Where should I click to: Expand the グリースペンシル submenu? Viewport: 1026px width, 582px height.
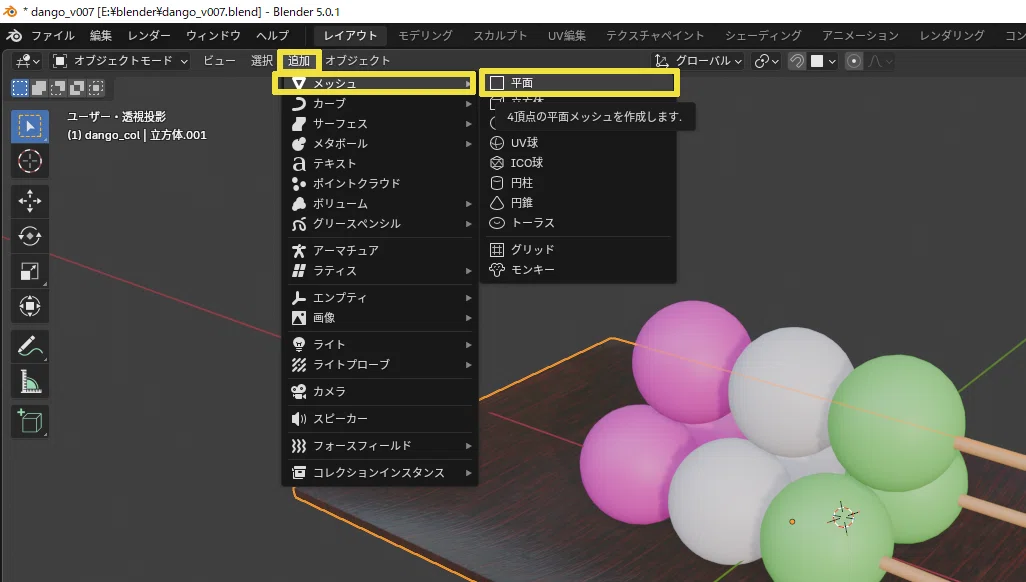(380, 224)
